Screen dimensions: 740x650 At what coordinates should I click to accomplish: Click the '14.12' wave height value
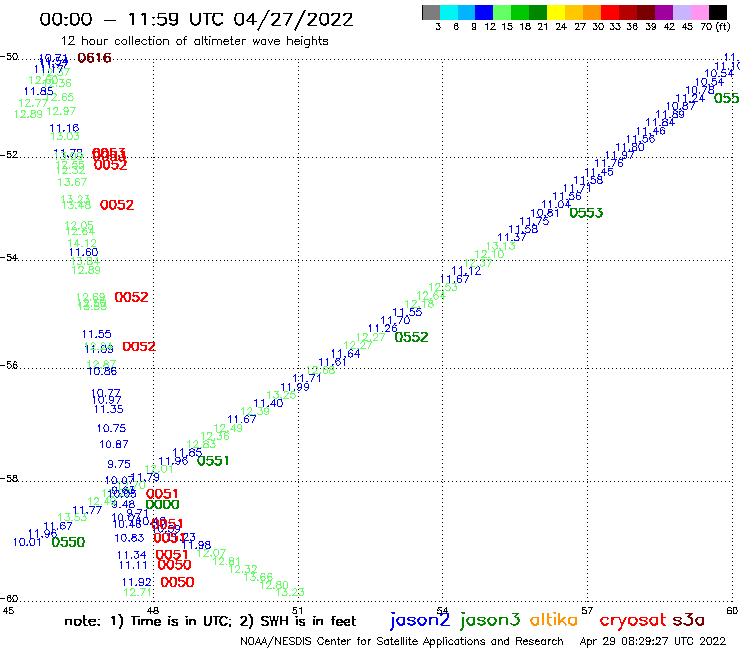pos(82,244)
